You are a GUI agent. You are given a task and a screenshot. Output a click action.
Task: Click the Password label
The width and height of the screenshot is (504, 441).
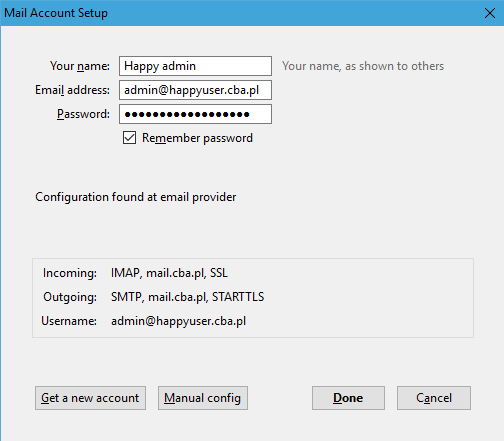[x=83, y=114]
